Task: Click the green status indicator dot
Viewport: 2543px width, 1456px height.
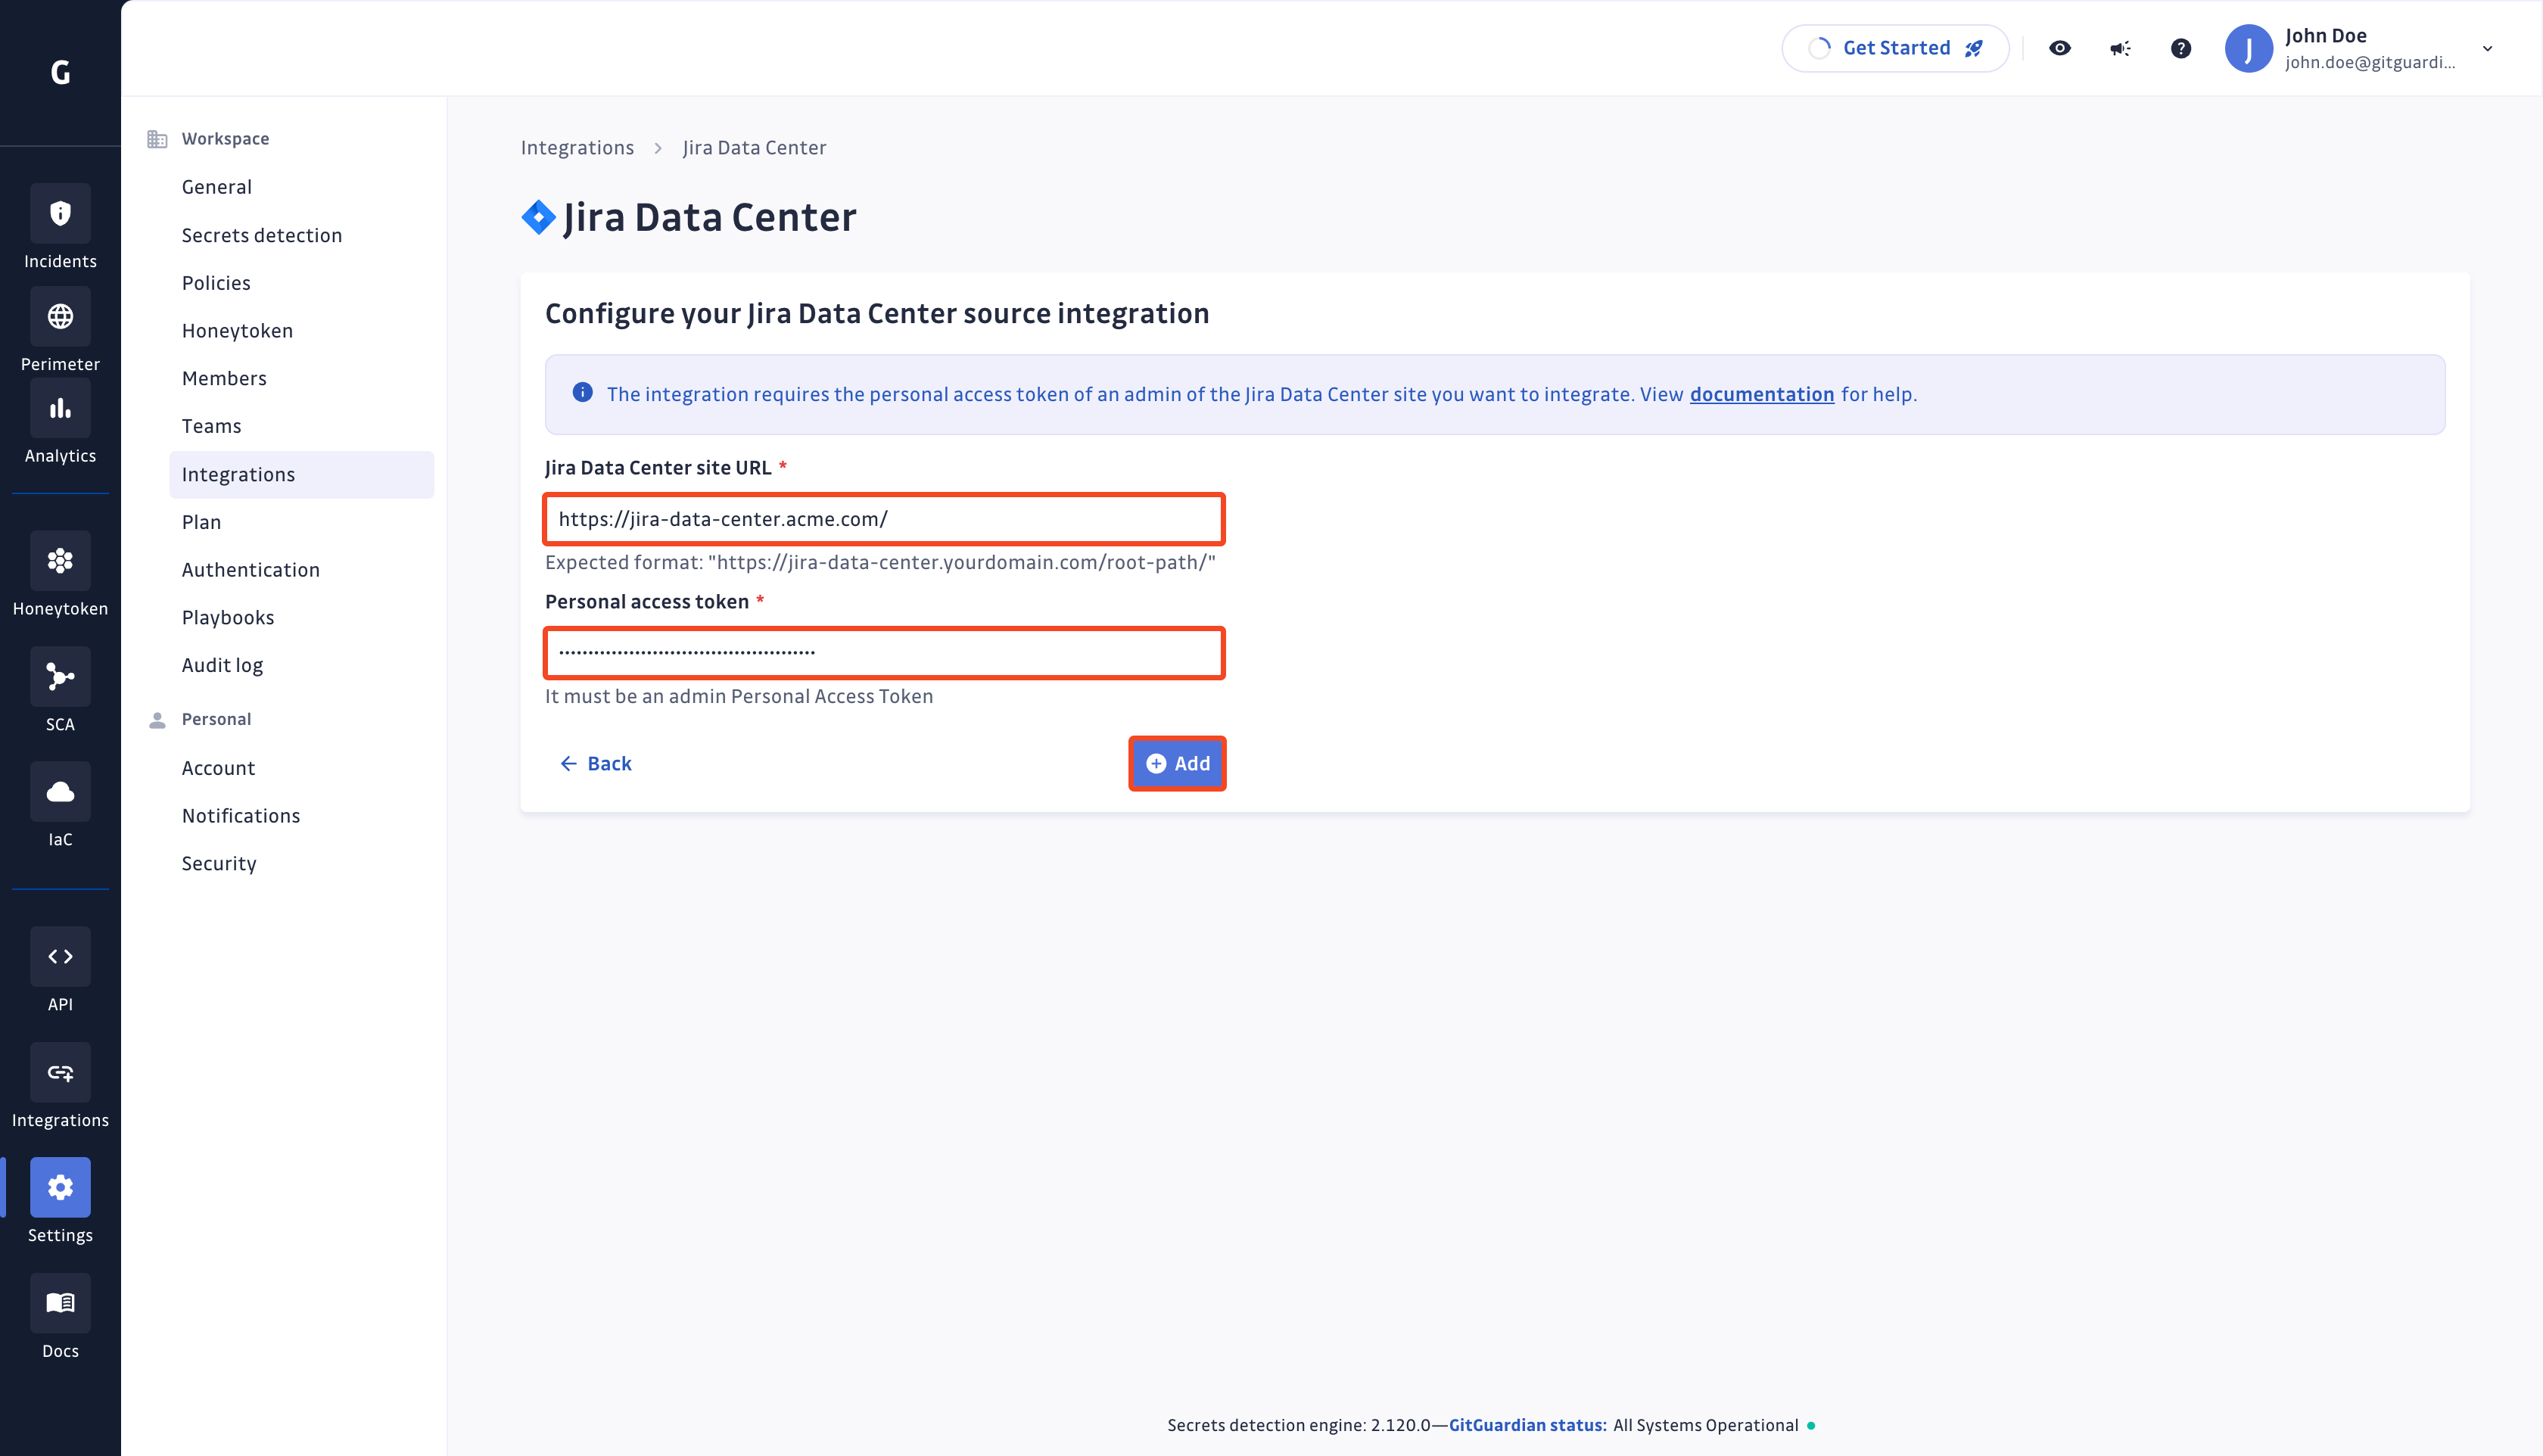Action: 1811,1425
